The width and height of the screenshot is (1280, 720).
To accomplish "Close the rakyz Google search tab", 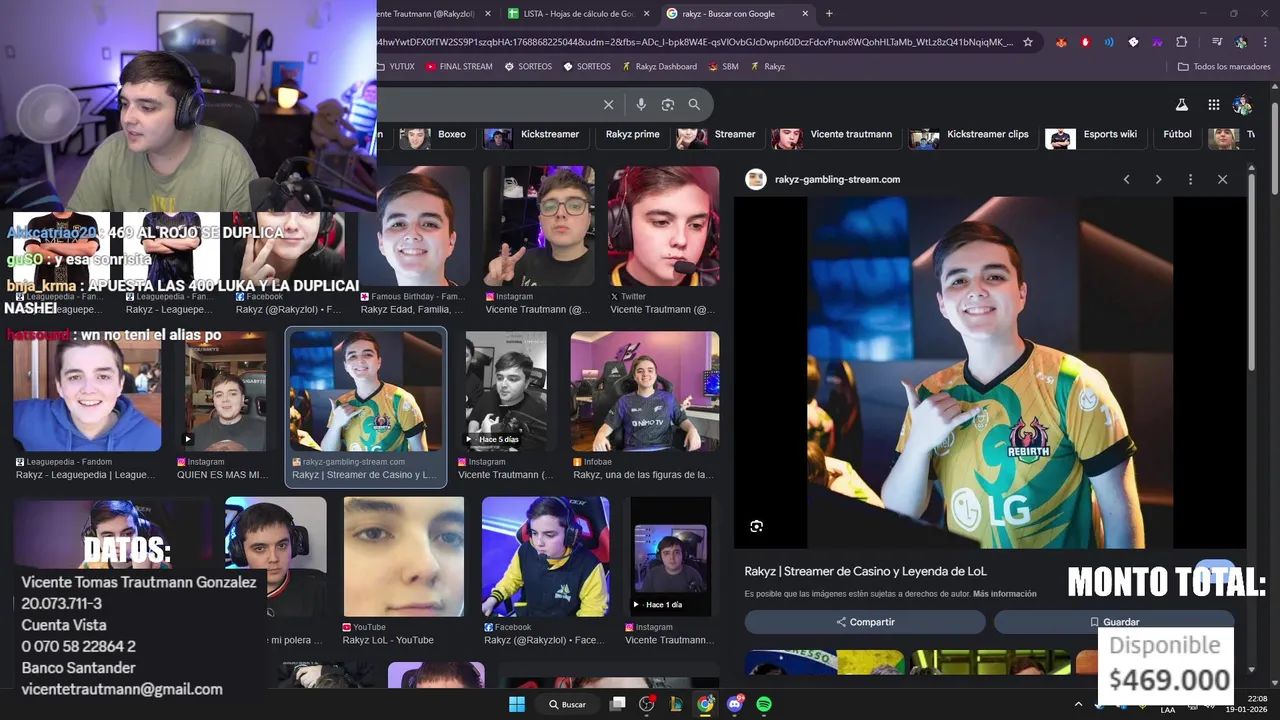I will (x=805, y=14).
